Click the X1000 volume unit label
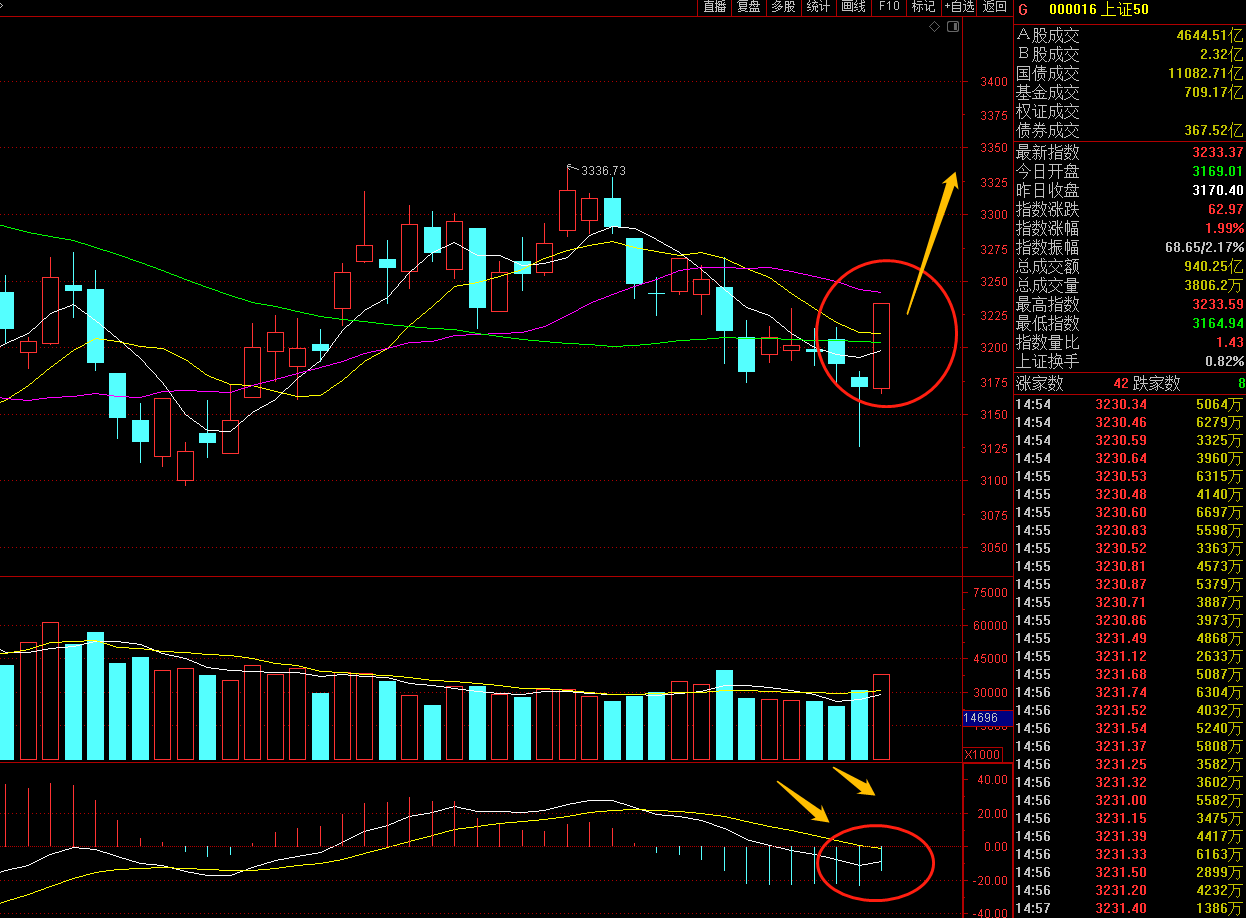Image resolution: width=1246 pixels, height=918 pixels. coord(981,754)
